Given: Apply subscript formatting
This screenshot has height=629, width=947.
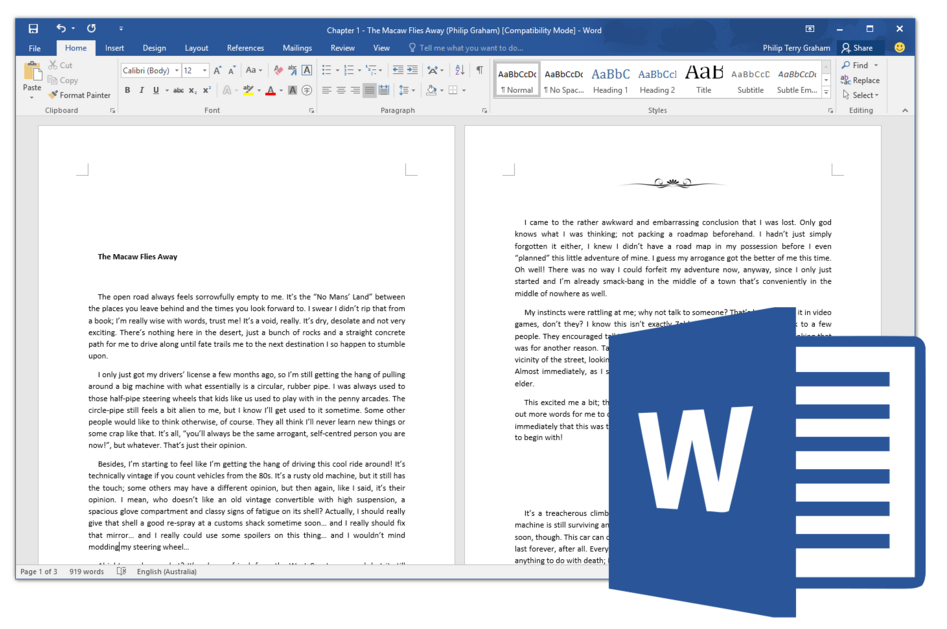Looking at the screenshot, I should point(192,89).
